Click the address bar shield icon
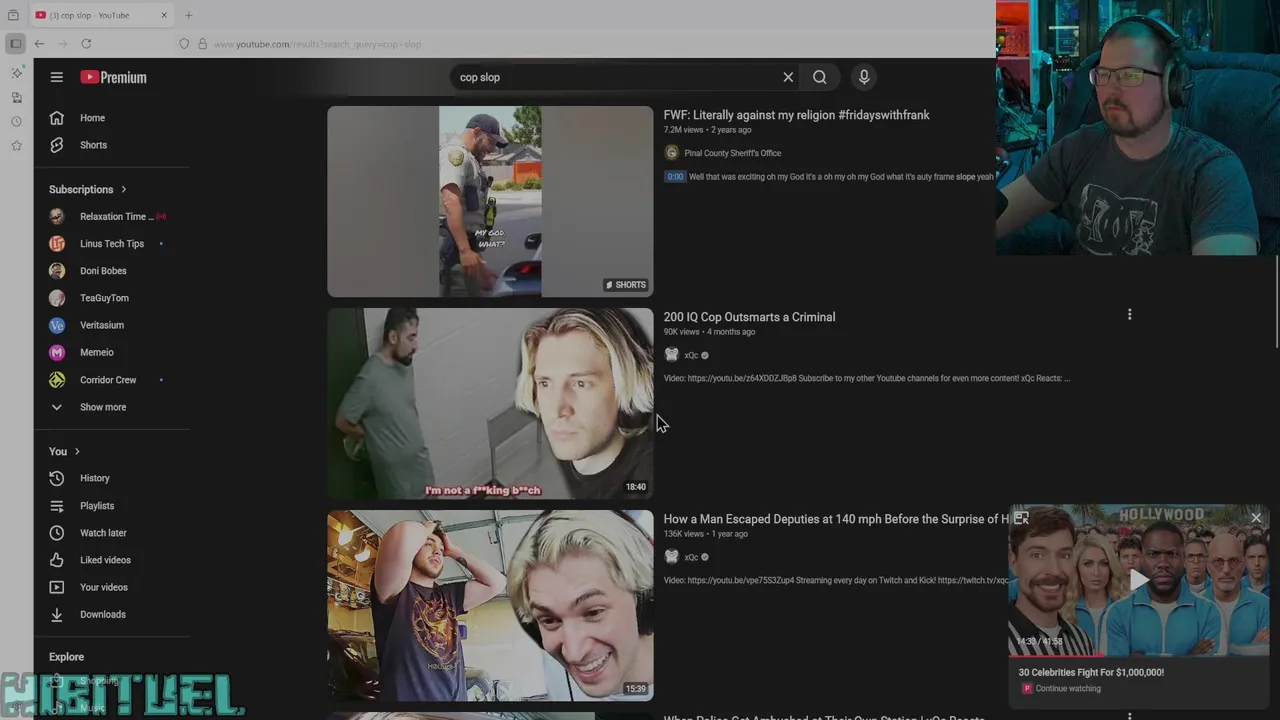 (x=184, y=44)
